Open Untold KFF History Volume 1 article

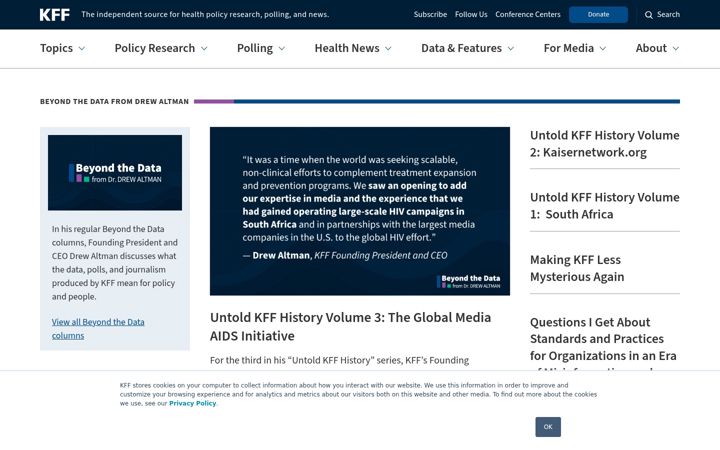pos(604,206)
